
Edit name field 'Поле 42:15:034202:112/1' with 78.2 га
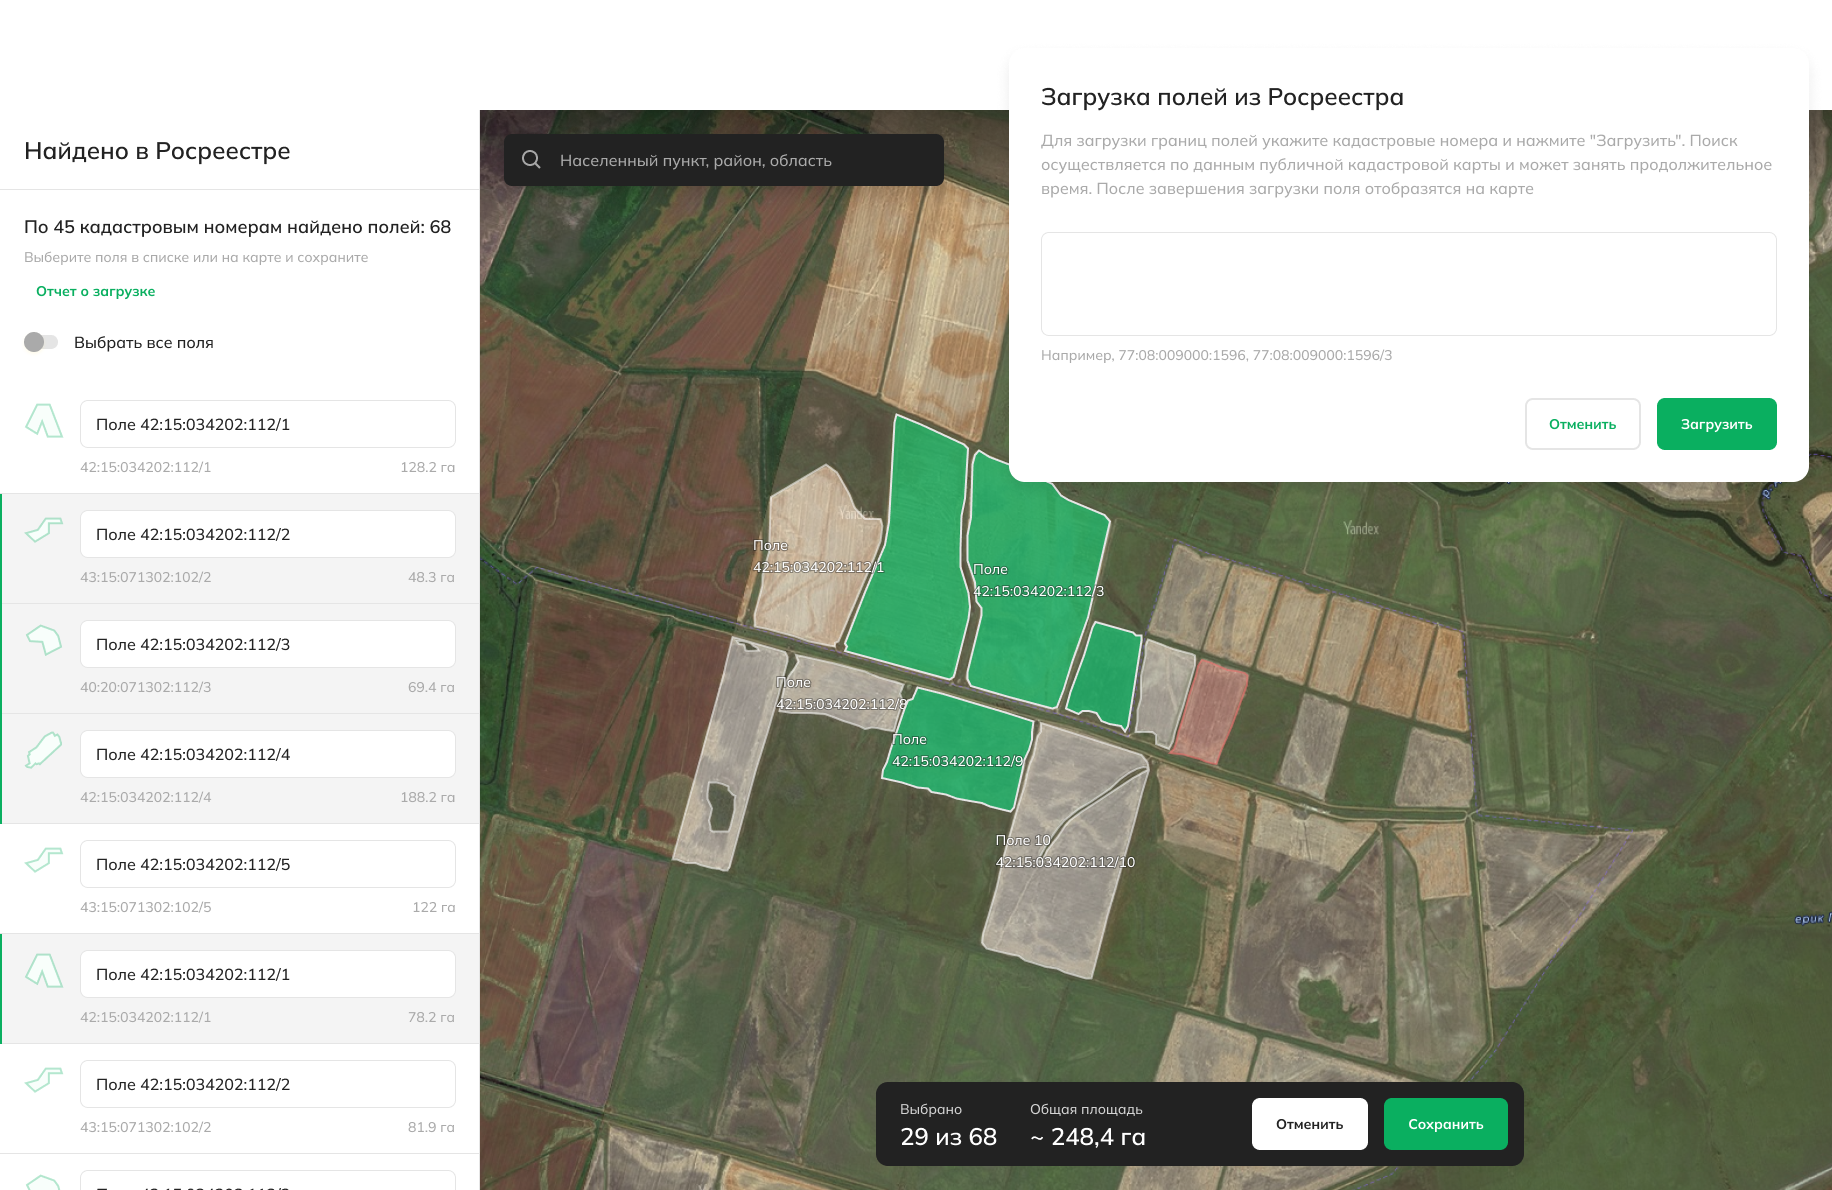pyautogui.click(x=268, y=974)
